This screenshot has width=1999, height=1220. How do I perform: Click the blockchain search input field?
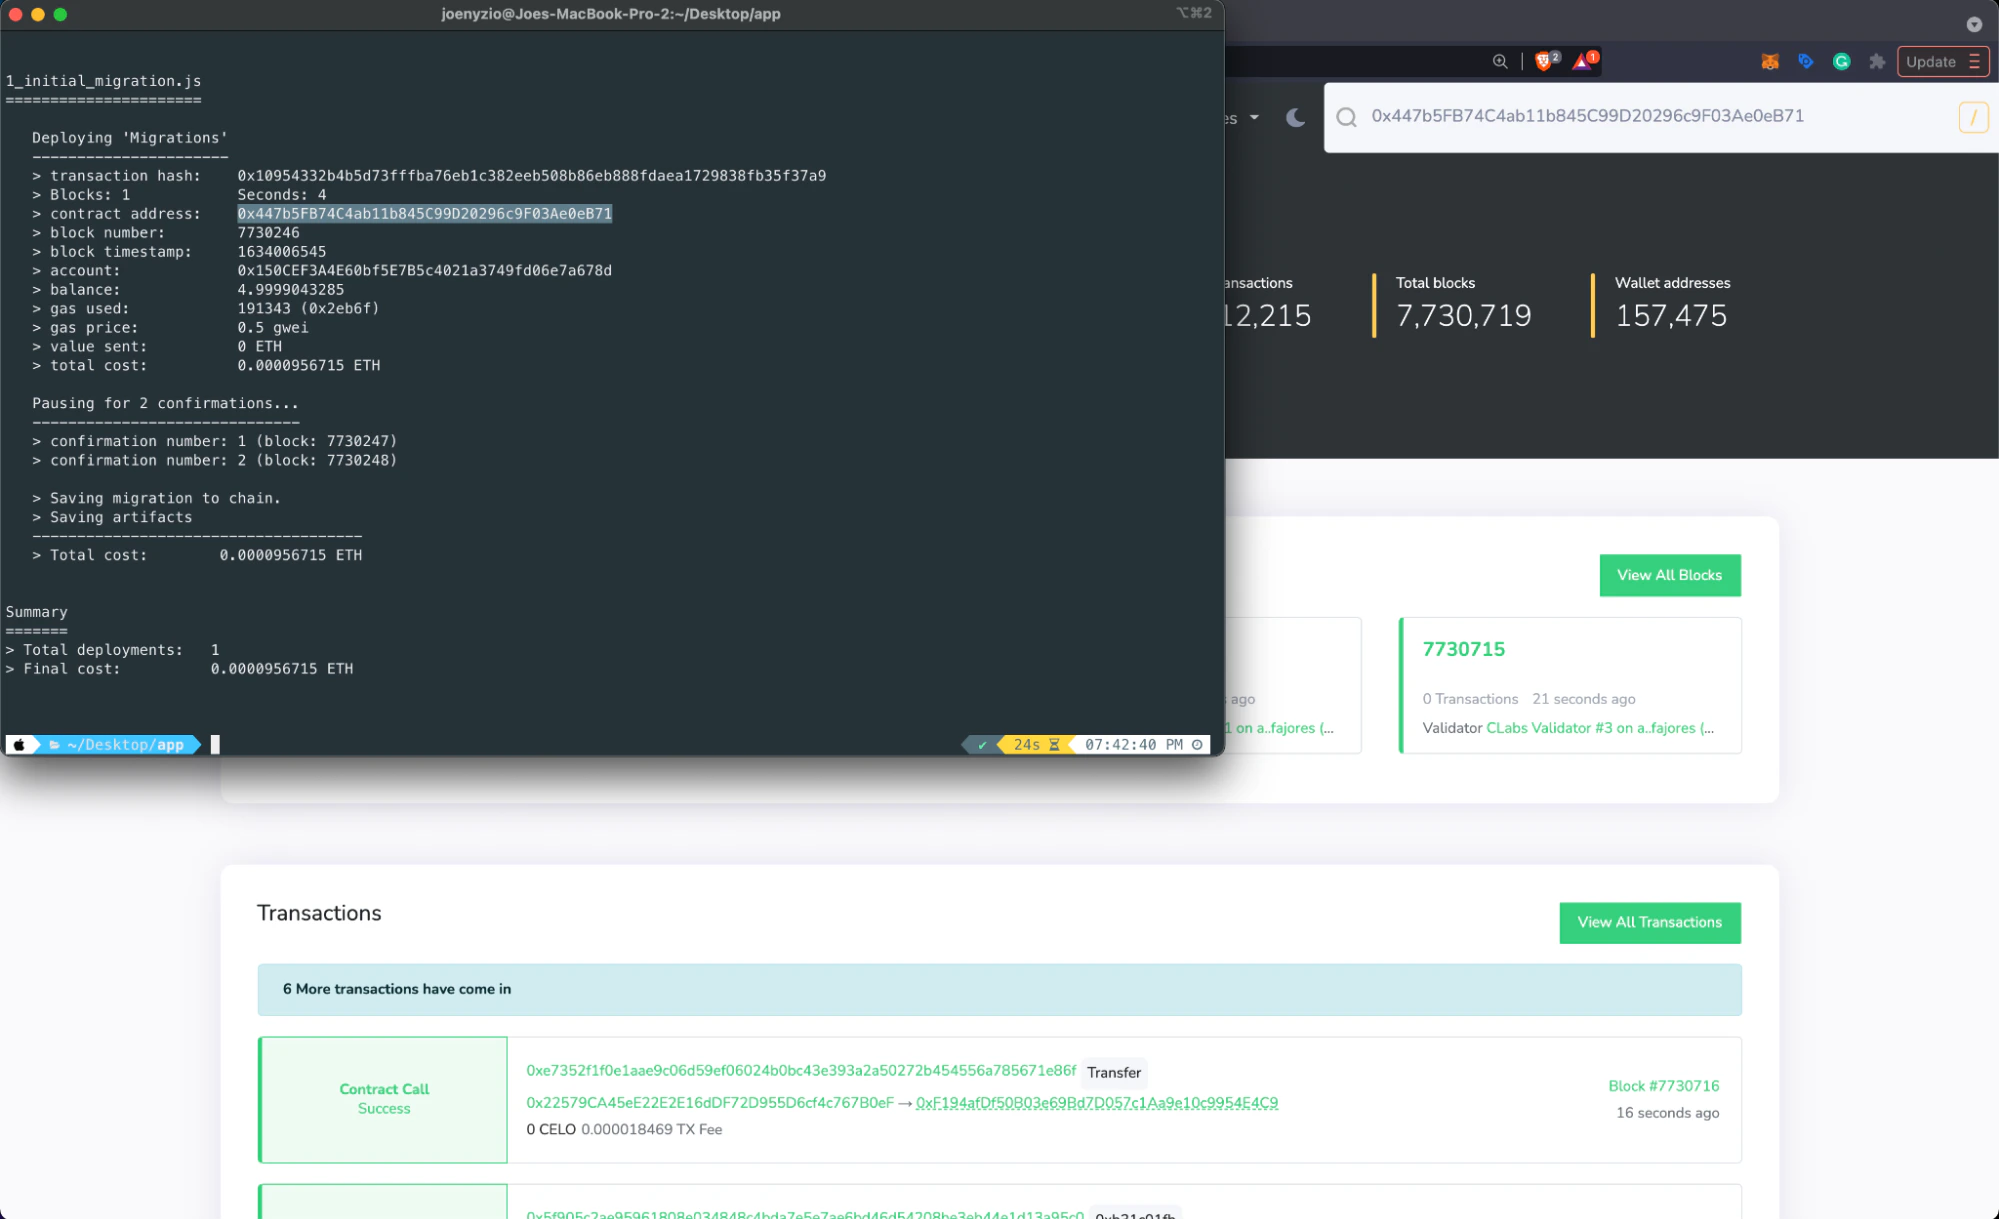(x=1650, y=117)
